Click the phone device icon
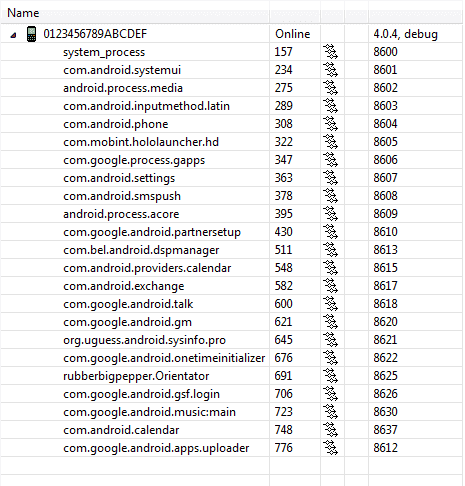Image resolution: width=465 pixels, height=486 pixels. pyautogui.click(x=31, y=34)
